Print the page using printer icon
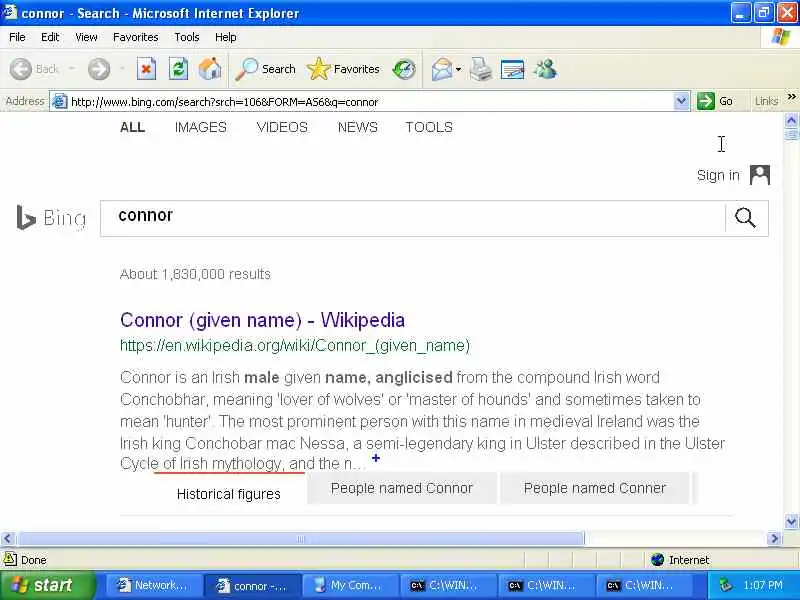800x600 pixels. (x=480, y=69)
